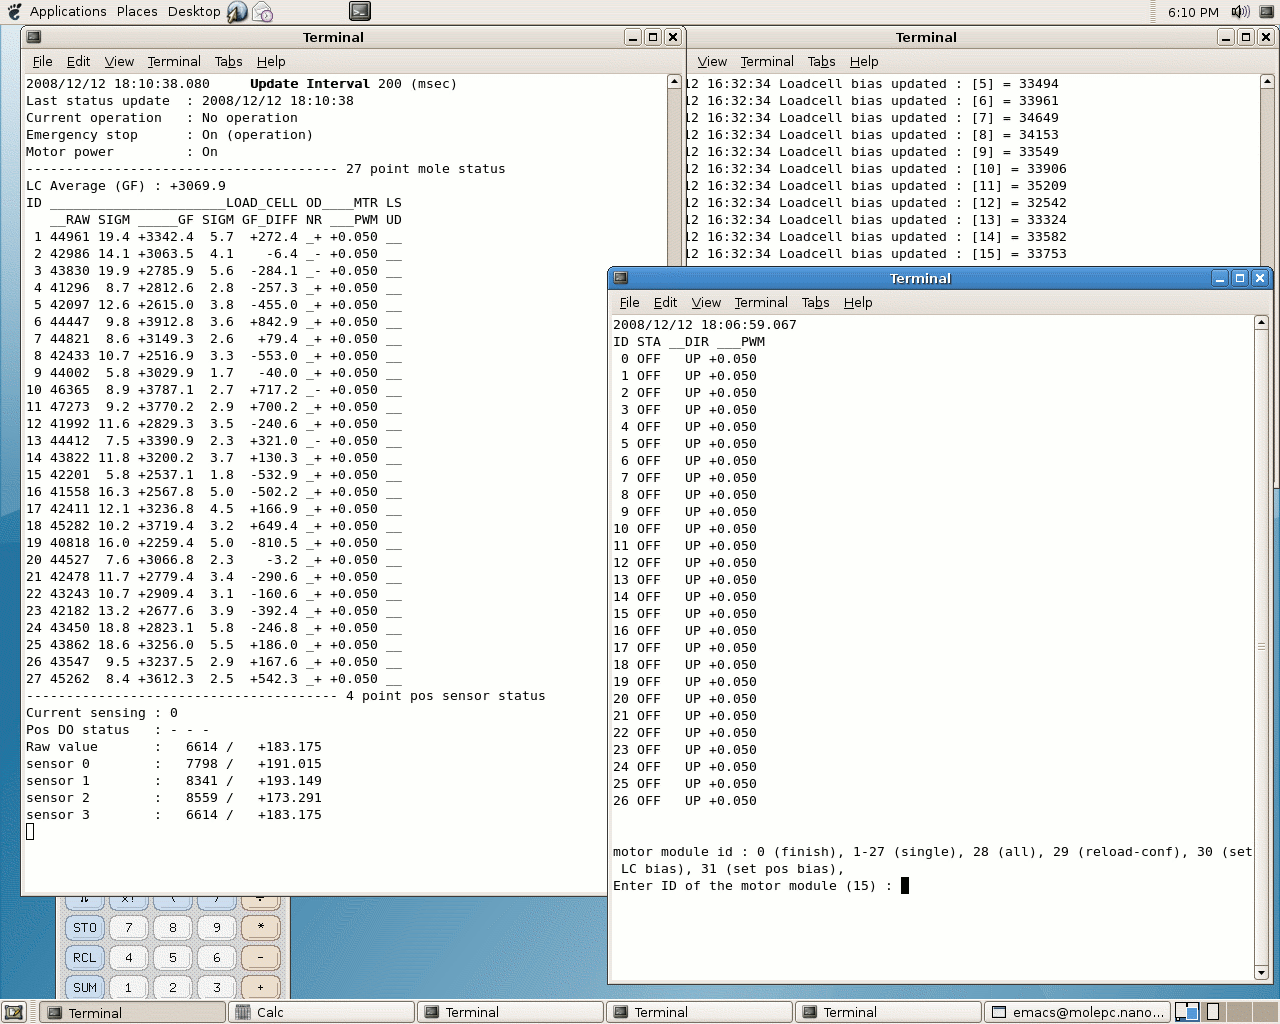Open window menu icon of motor module Terminal
The width and height of the screenshot is (1280, 1024).
coord(620,278)
